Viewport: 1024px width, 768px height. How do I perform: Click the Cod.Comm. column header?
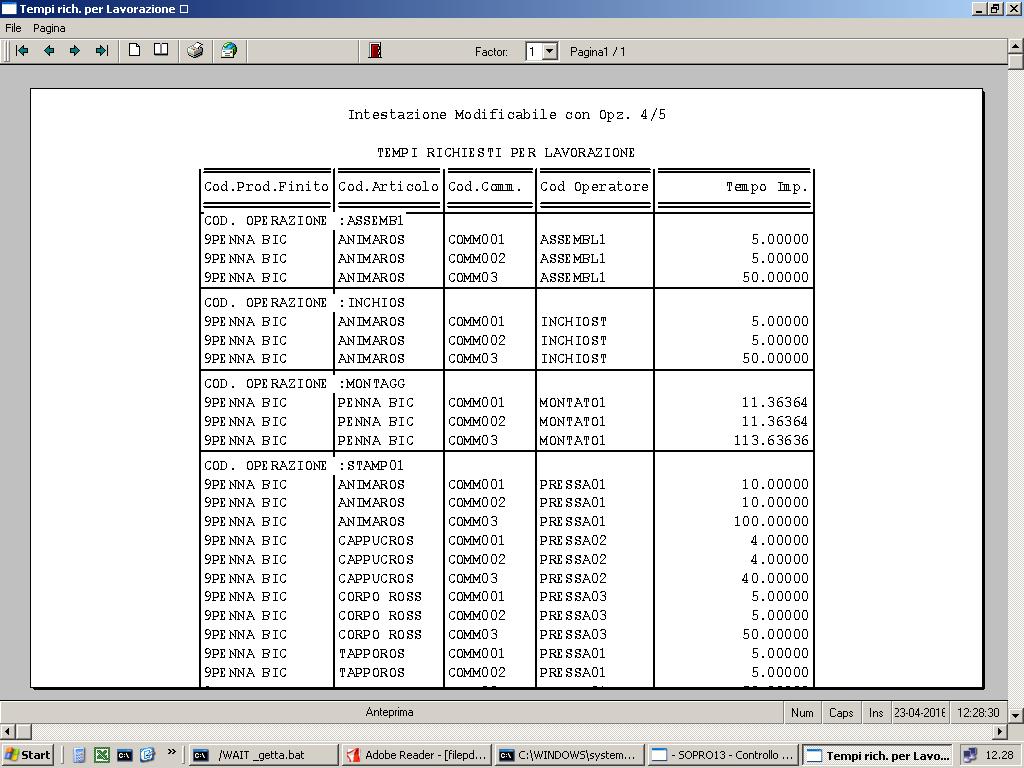click(x=485, y=187)
